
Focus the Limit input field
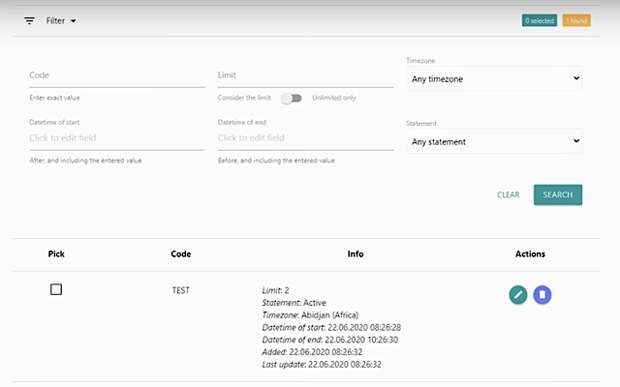(306, 76)
